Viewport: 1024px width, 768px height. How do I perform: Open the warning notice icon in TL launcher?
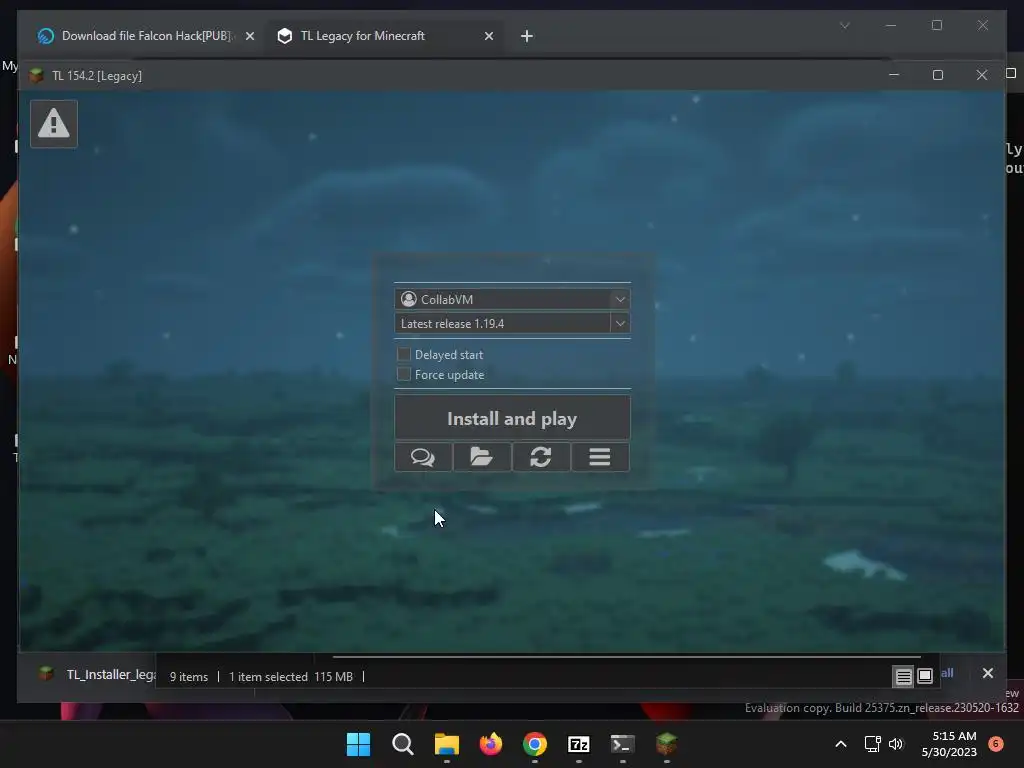click(x=54, y=123)
